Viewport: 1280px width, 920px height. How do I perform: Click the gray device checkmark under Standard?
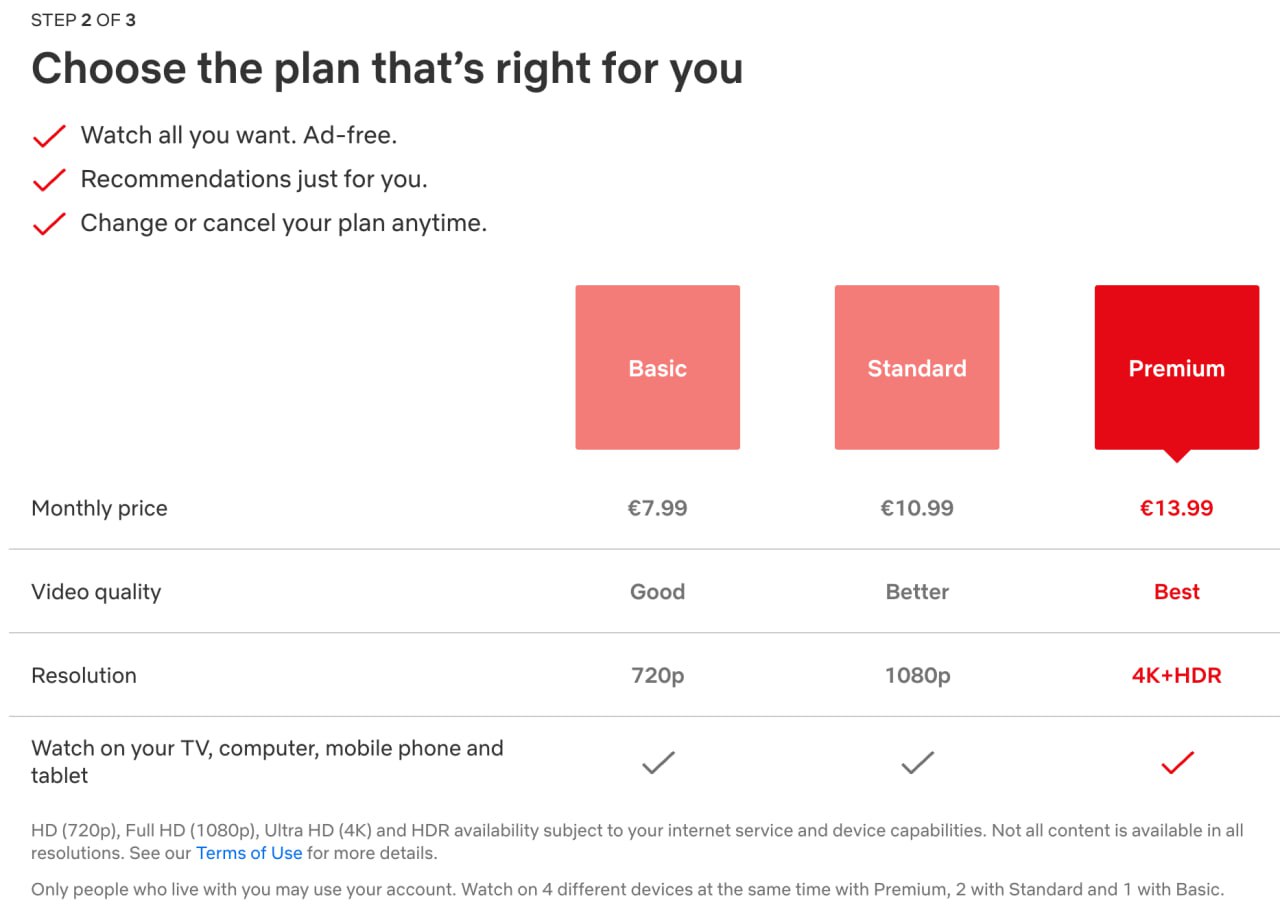(917, 763)
